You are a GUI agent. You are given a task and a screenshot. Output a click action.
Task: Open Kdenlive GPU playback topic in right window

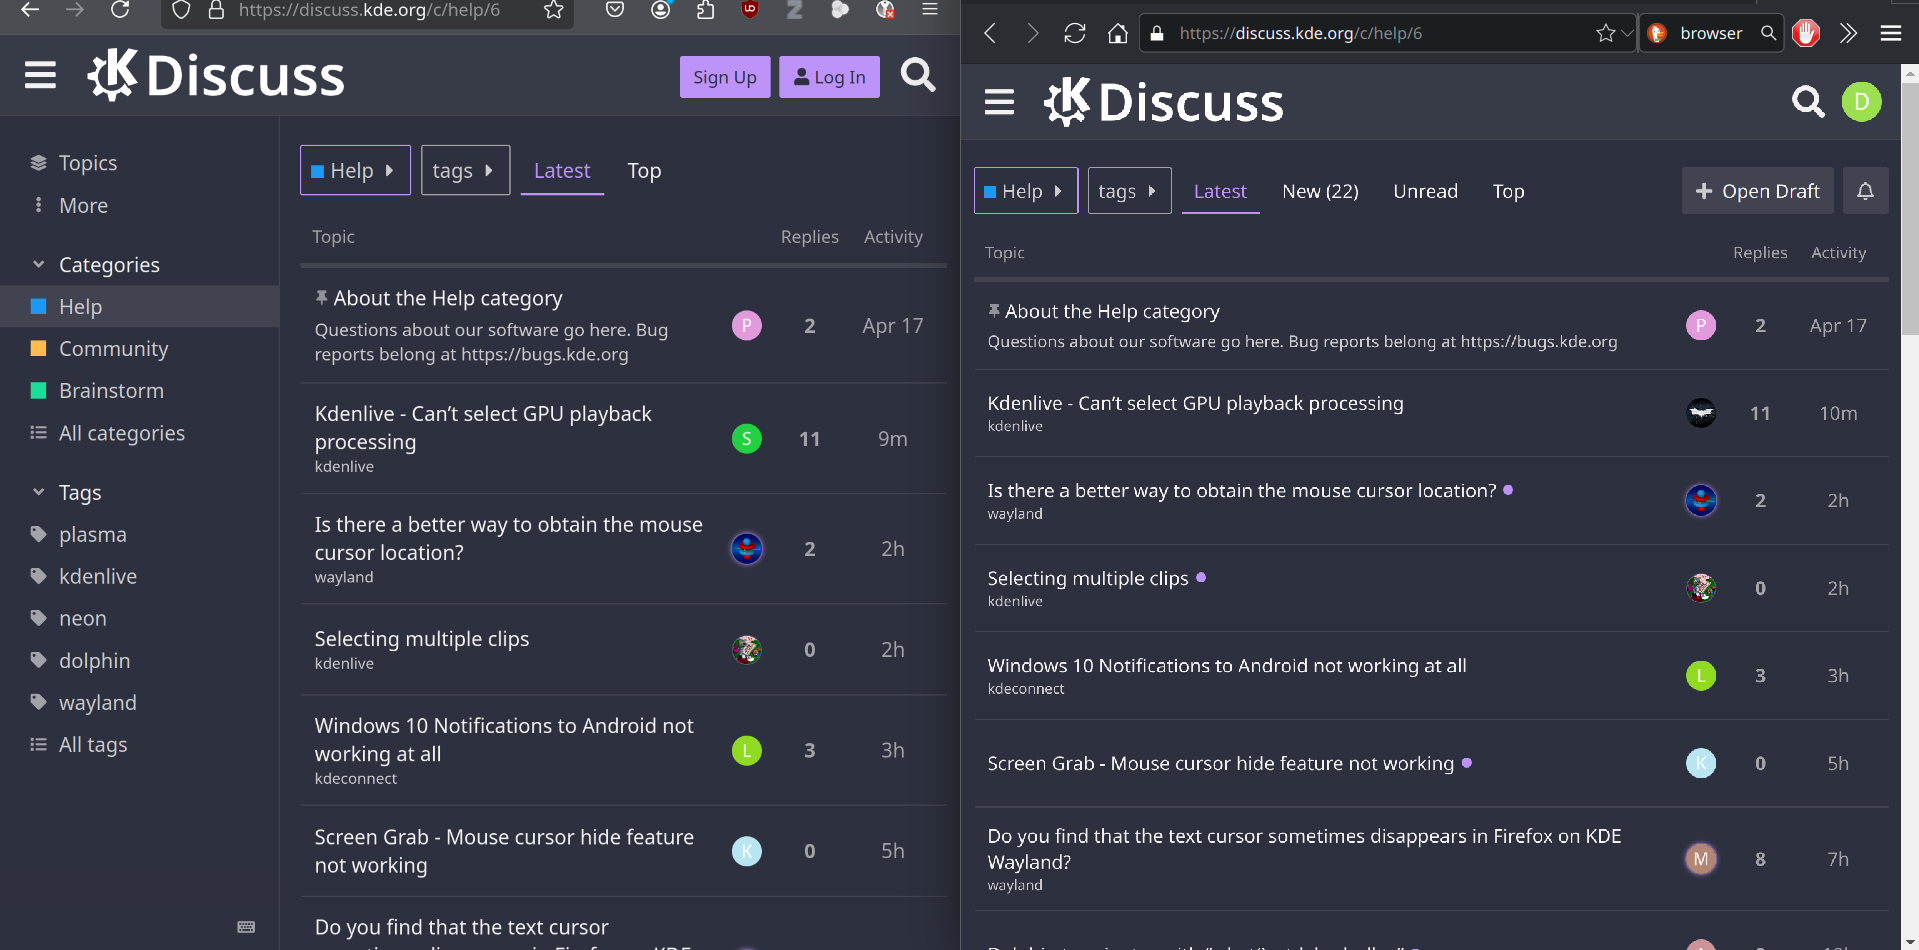(1195, 403)
